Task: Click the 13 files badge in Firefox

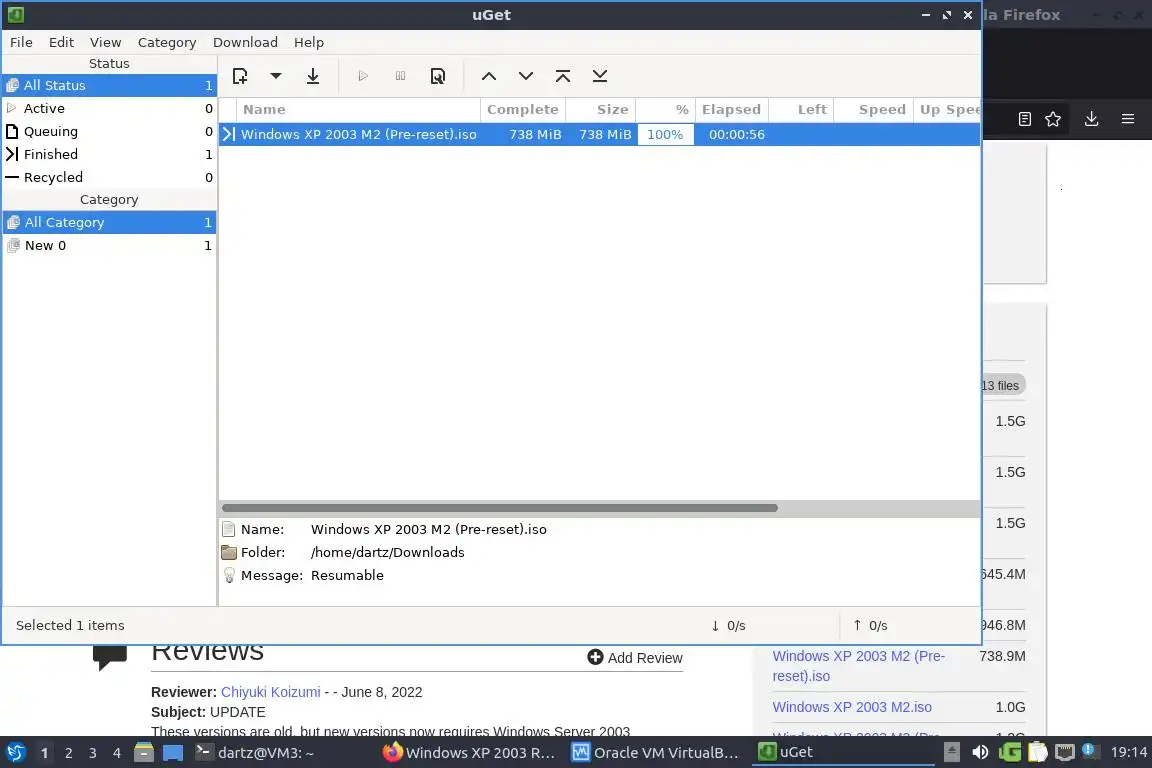Action: pos(1002,385)
